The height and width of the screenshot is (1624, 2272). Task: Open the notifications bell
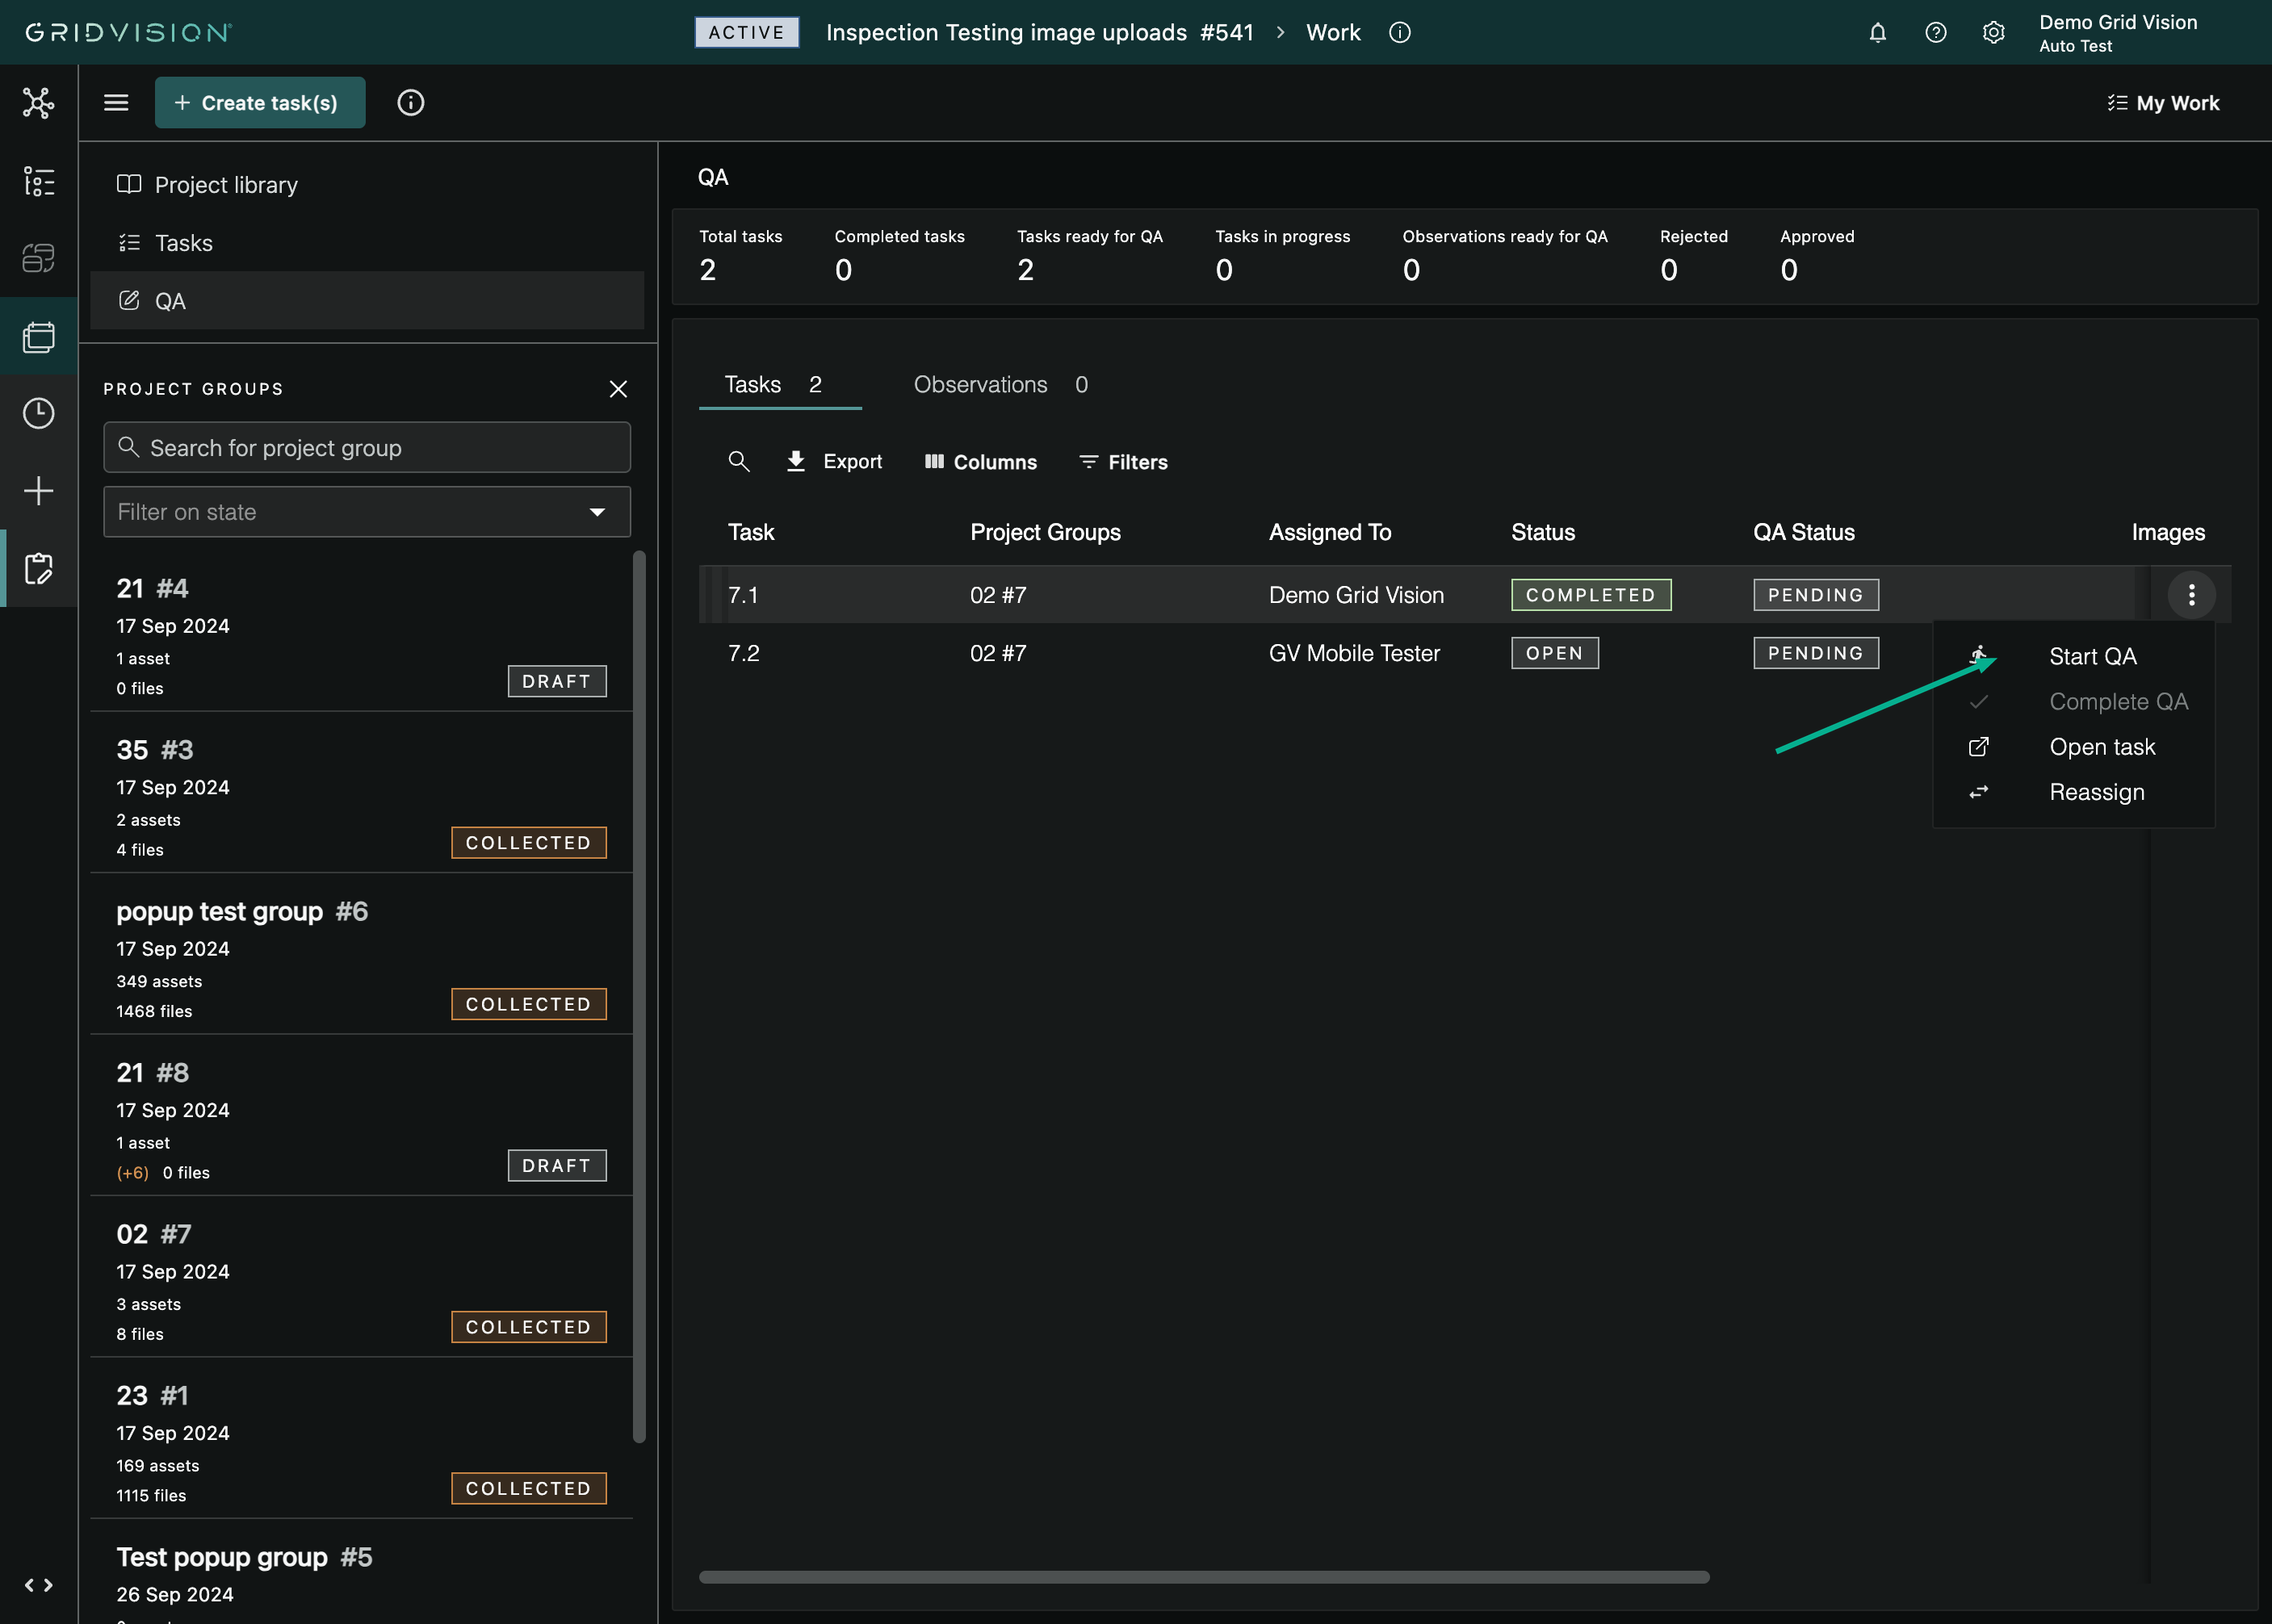[1878, 32]
